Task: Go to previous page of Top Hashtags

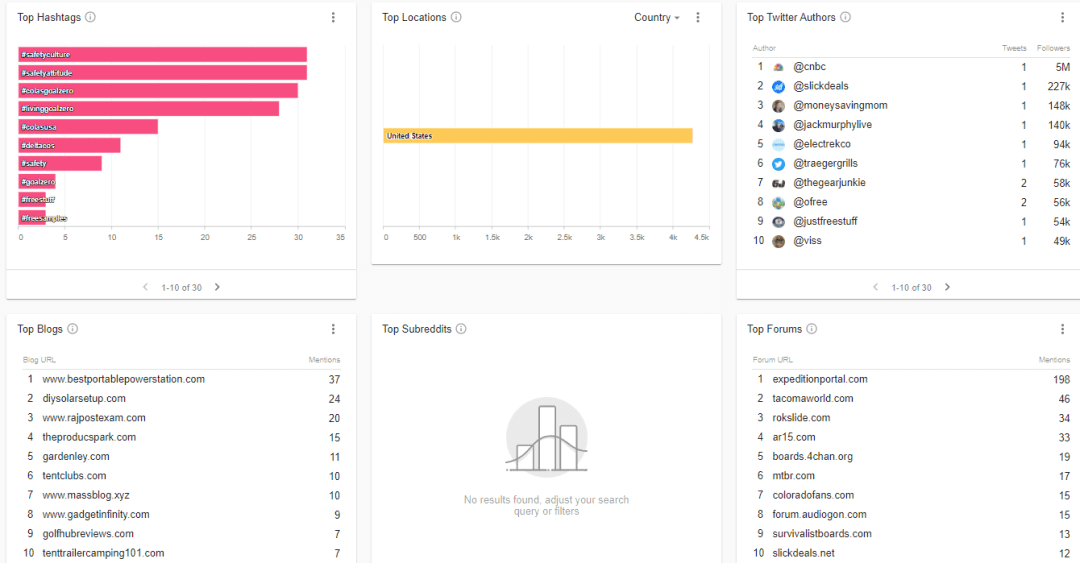Action: click(145, 287)
